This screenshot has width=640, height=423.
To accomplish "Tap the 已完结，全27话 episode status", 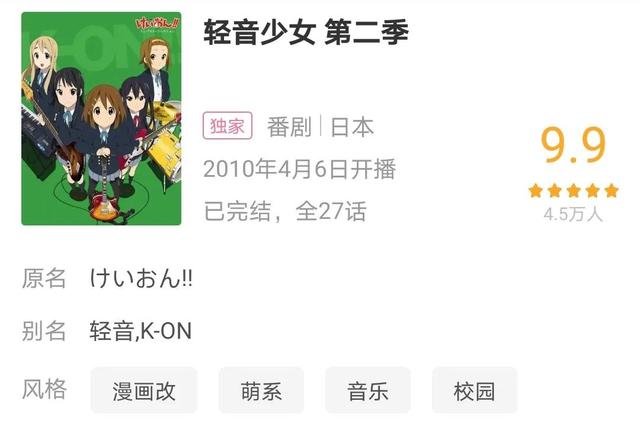I will (x=285, y=211).
